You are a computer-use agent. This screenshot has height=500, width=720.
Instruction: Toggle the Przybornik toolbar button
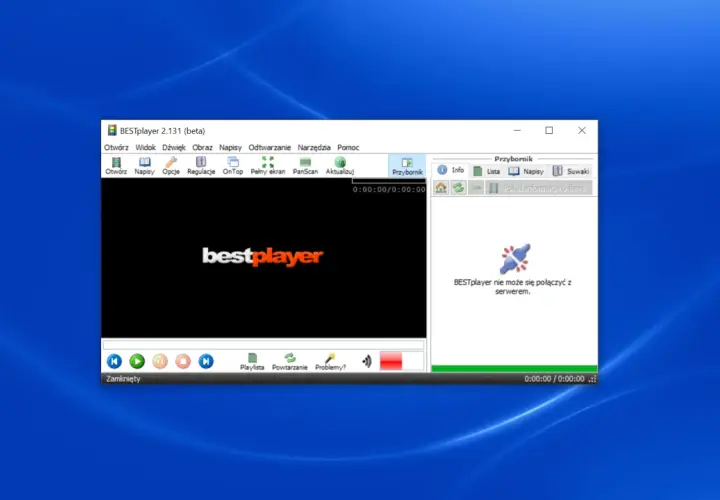[x=407, y=166]
